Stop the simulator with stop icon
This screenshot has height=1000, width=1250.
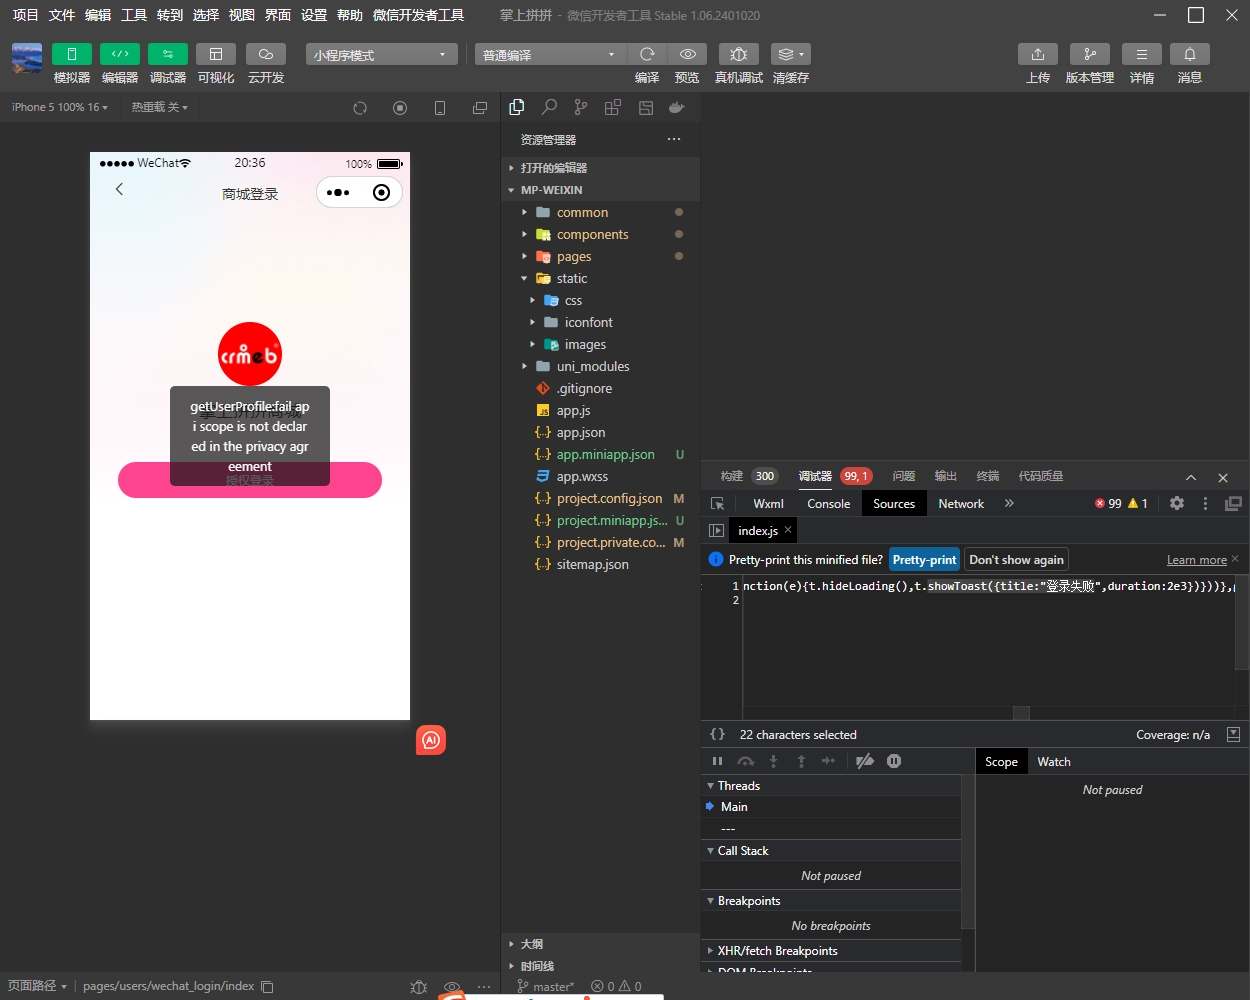400,108
